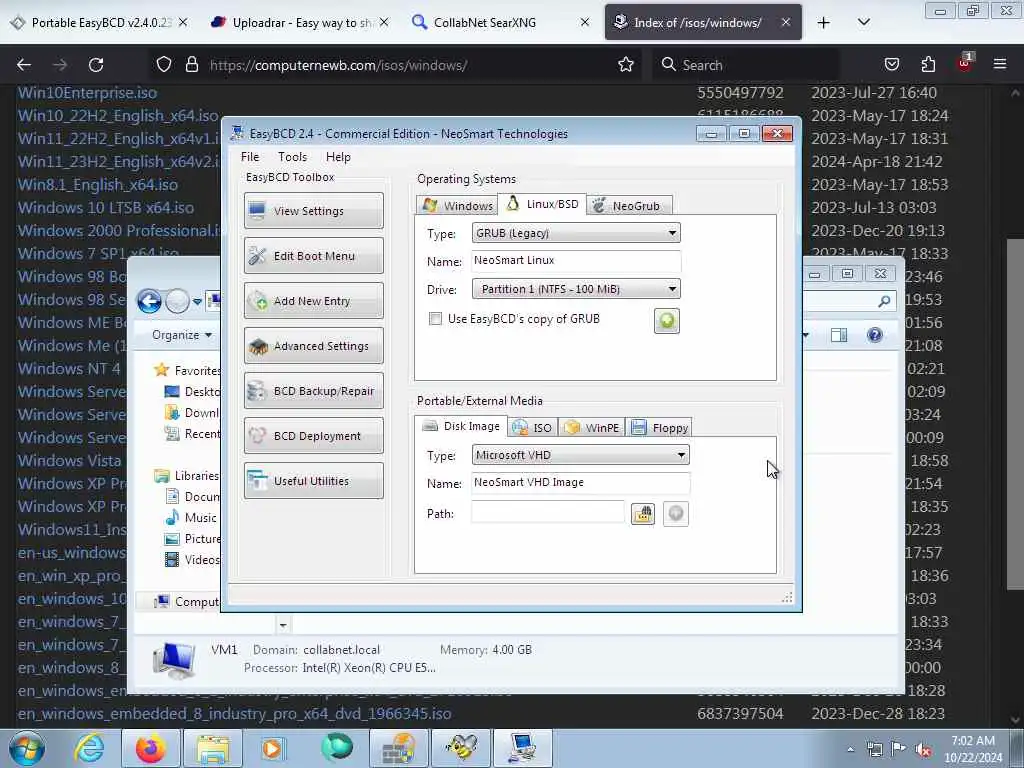Open Advanced Settings in EasyBCD toolbox

[x=313, y=346]
